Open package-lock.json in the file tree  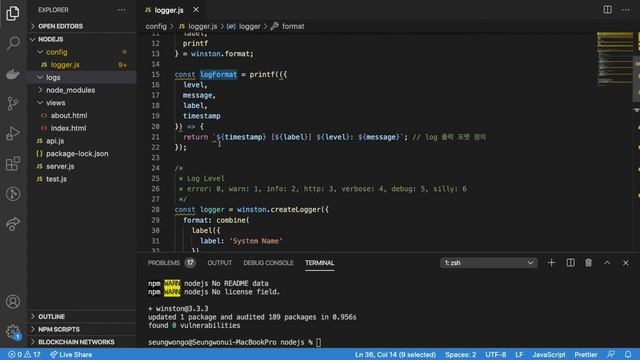[82, 153]
